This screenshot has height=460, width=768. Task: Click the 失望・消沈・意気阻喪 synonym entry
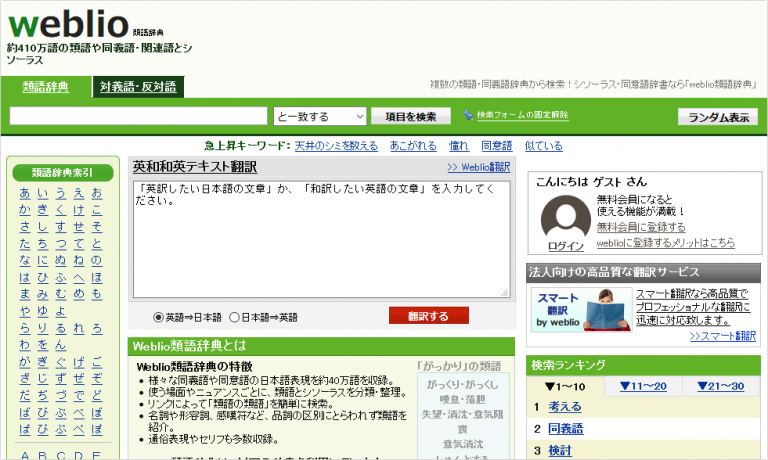462,421
